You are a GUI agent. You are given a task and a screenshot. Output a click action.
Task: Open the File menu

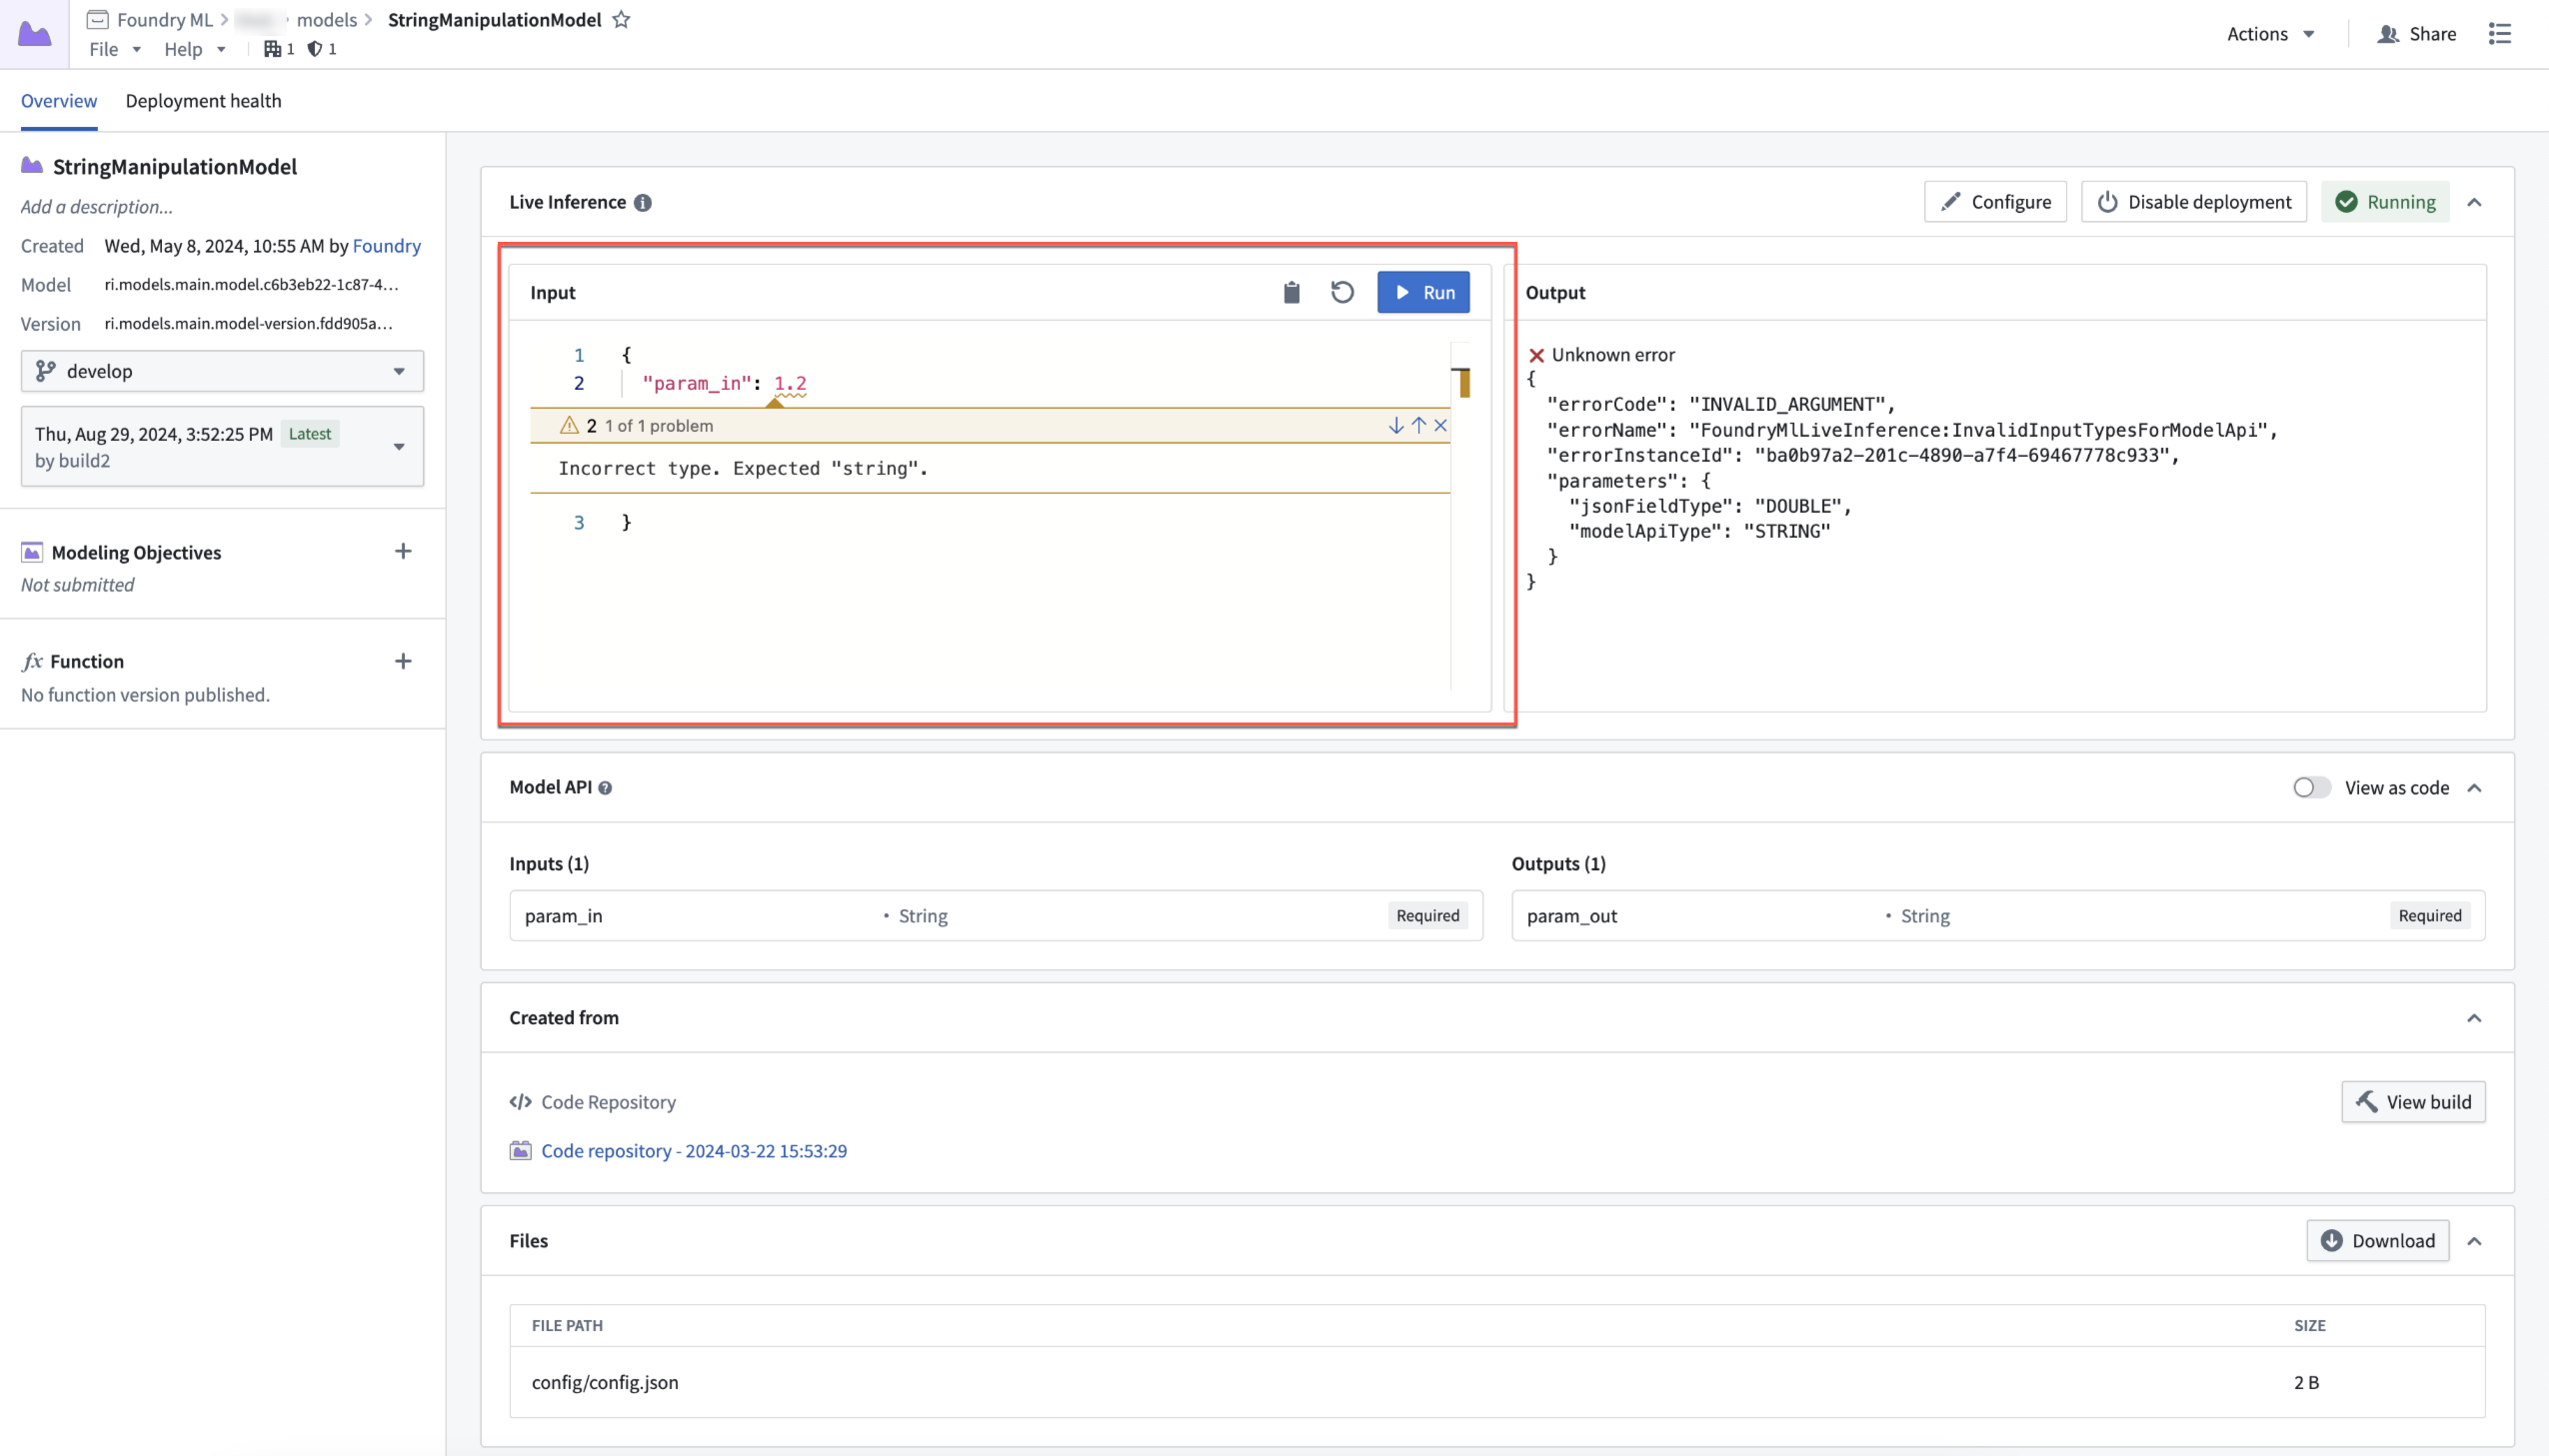pos(115,49)
